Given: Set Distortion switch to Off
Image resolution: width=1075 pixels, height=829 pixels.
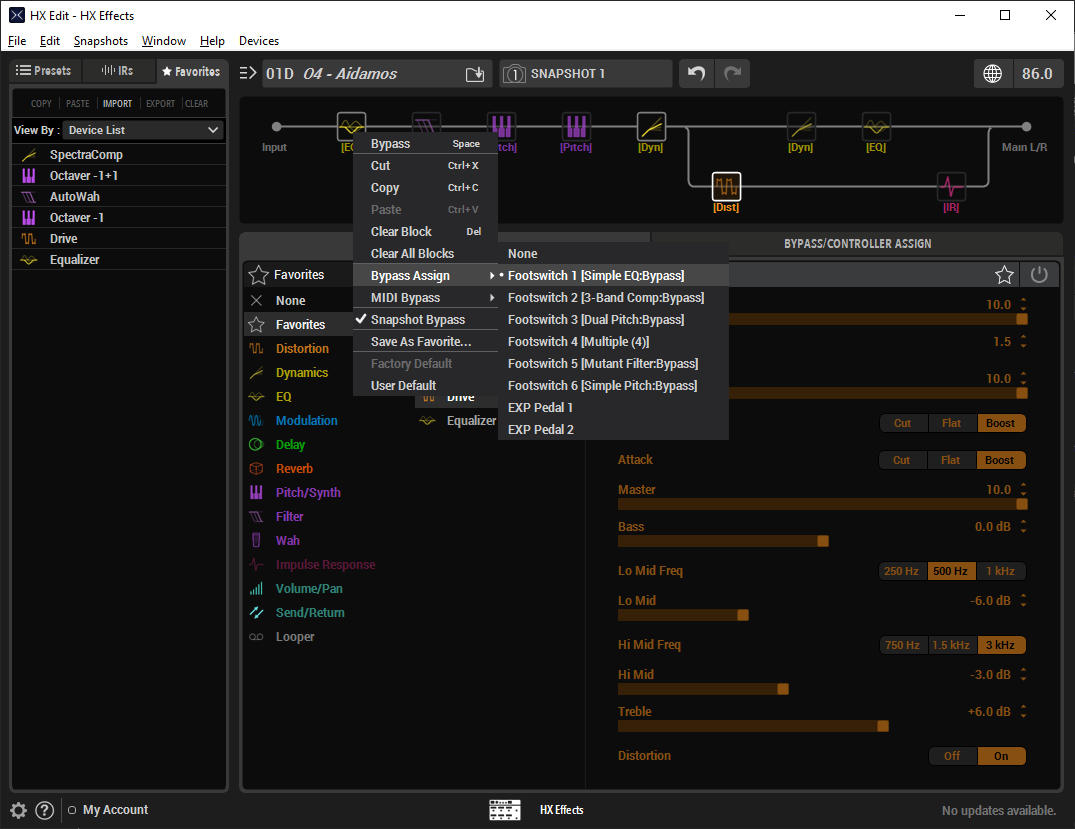Looking at the screenshot, I should coord(952,756).
